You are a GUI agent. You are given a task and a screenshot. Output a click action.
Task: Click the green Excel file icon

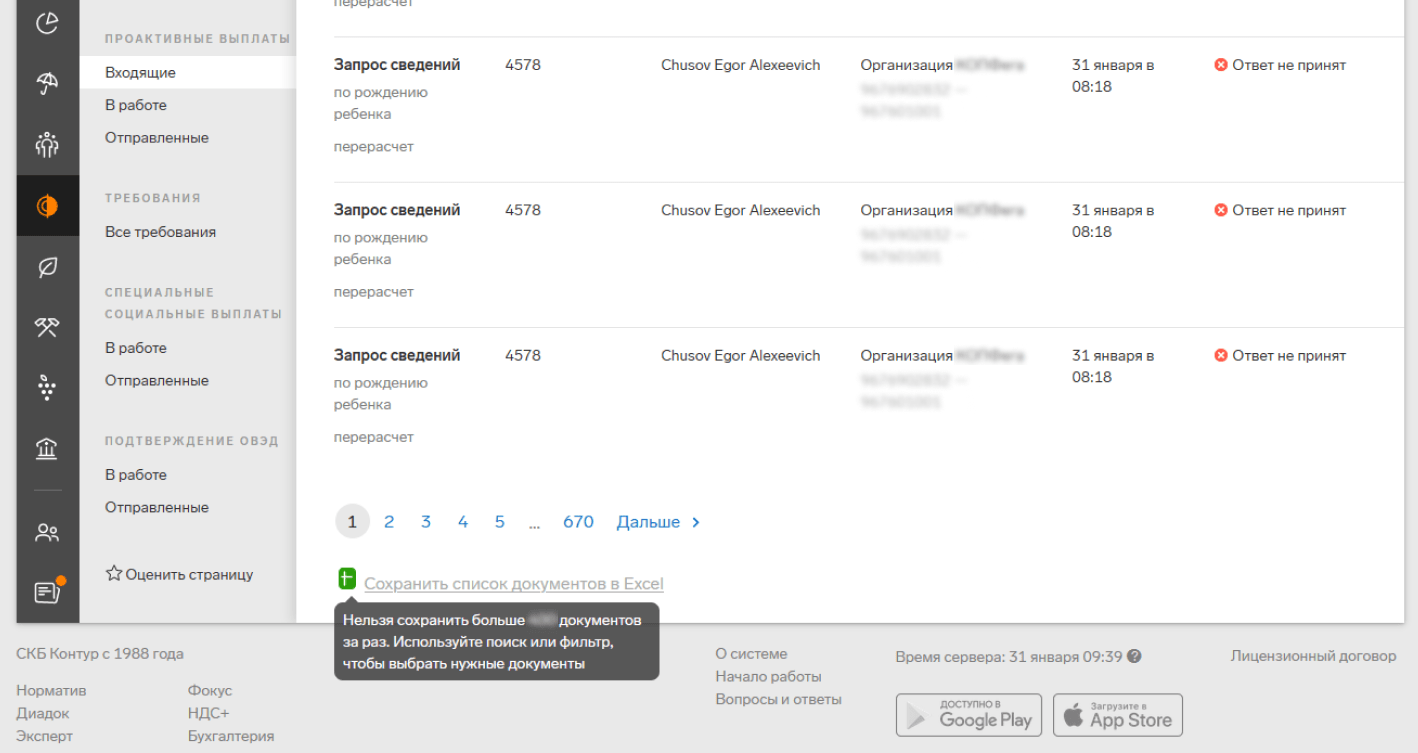point(347,579)
